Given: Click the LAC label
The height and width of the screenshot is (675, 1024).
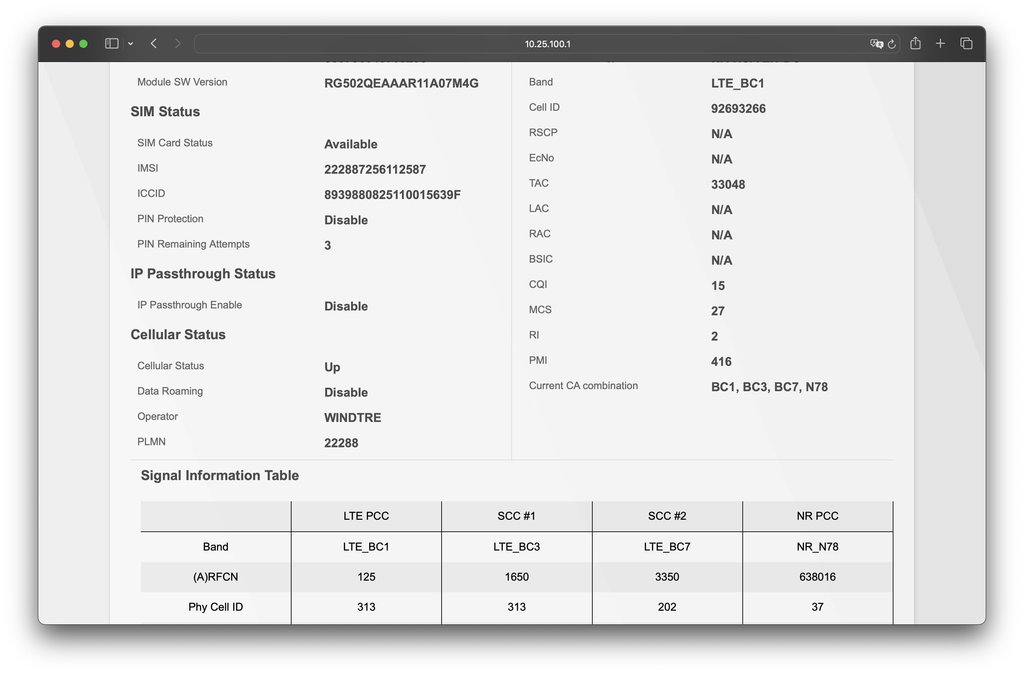Looking at the screenshot, I should 539,208.
